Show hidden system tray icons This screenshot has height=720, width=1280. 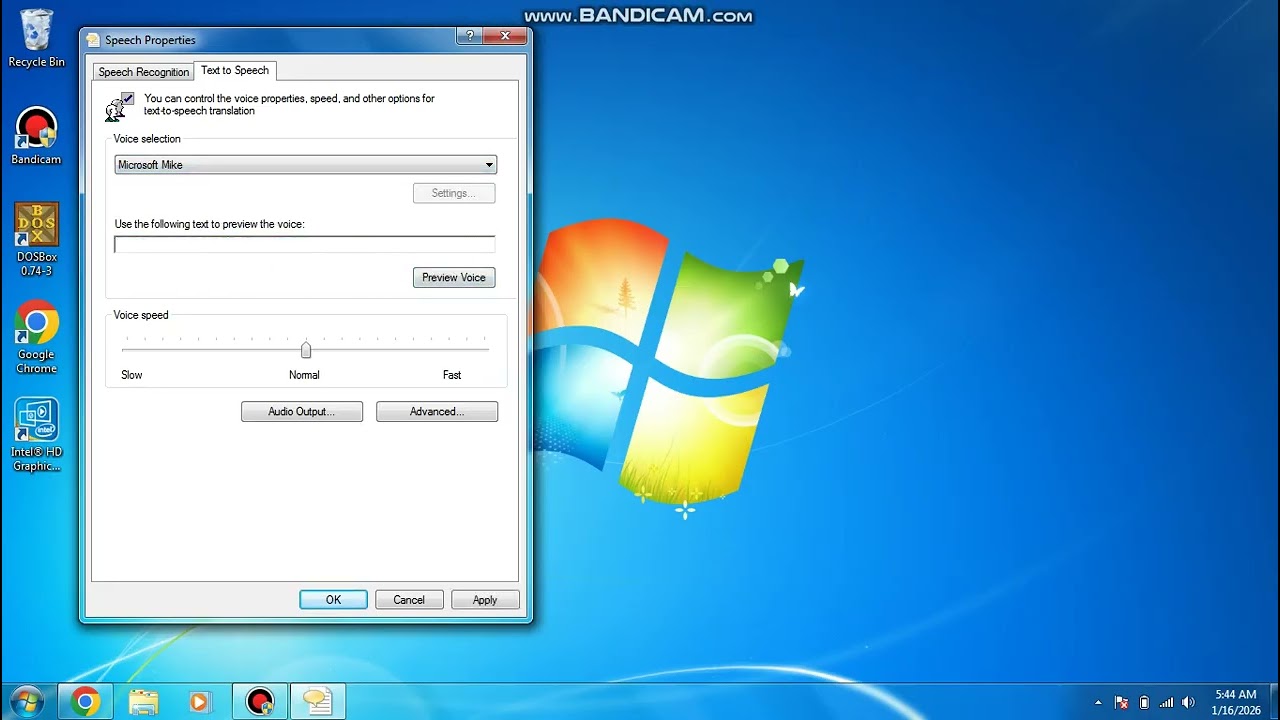[x=1099, y=702]
